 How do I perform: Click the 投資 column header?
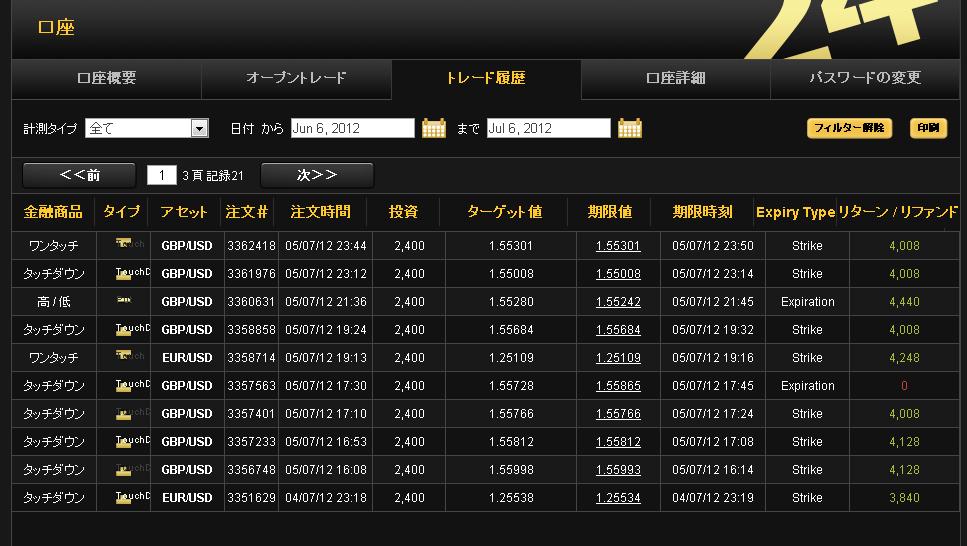403,212
